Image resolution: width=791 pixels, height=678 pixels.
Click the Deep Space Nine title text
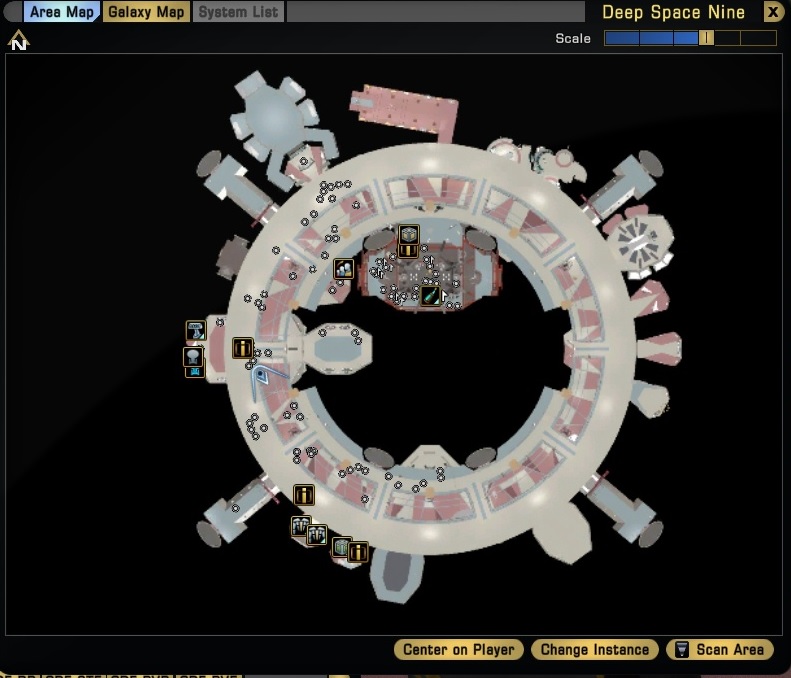pyautogui.click(x=673, y=12)
